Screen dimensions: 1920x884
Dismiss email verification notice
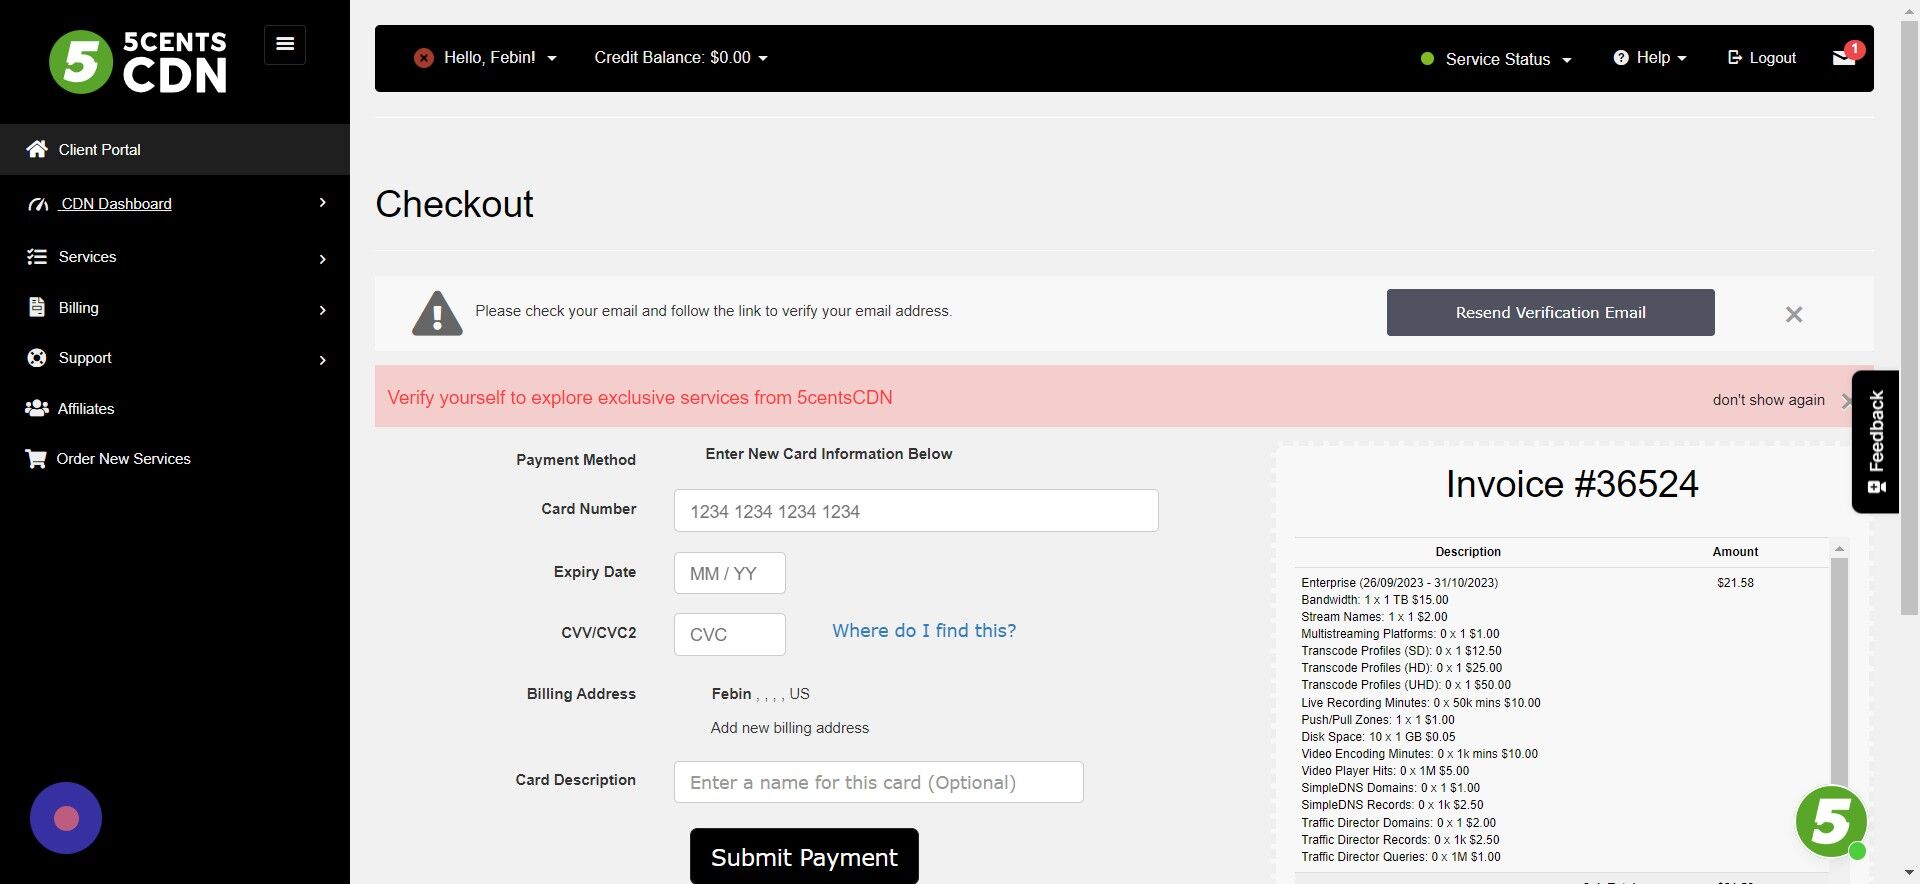pyautogui.click(x=1794, y=314)
